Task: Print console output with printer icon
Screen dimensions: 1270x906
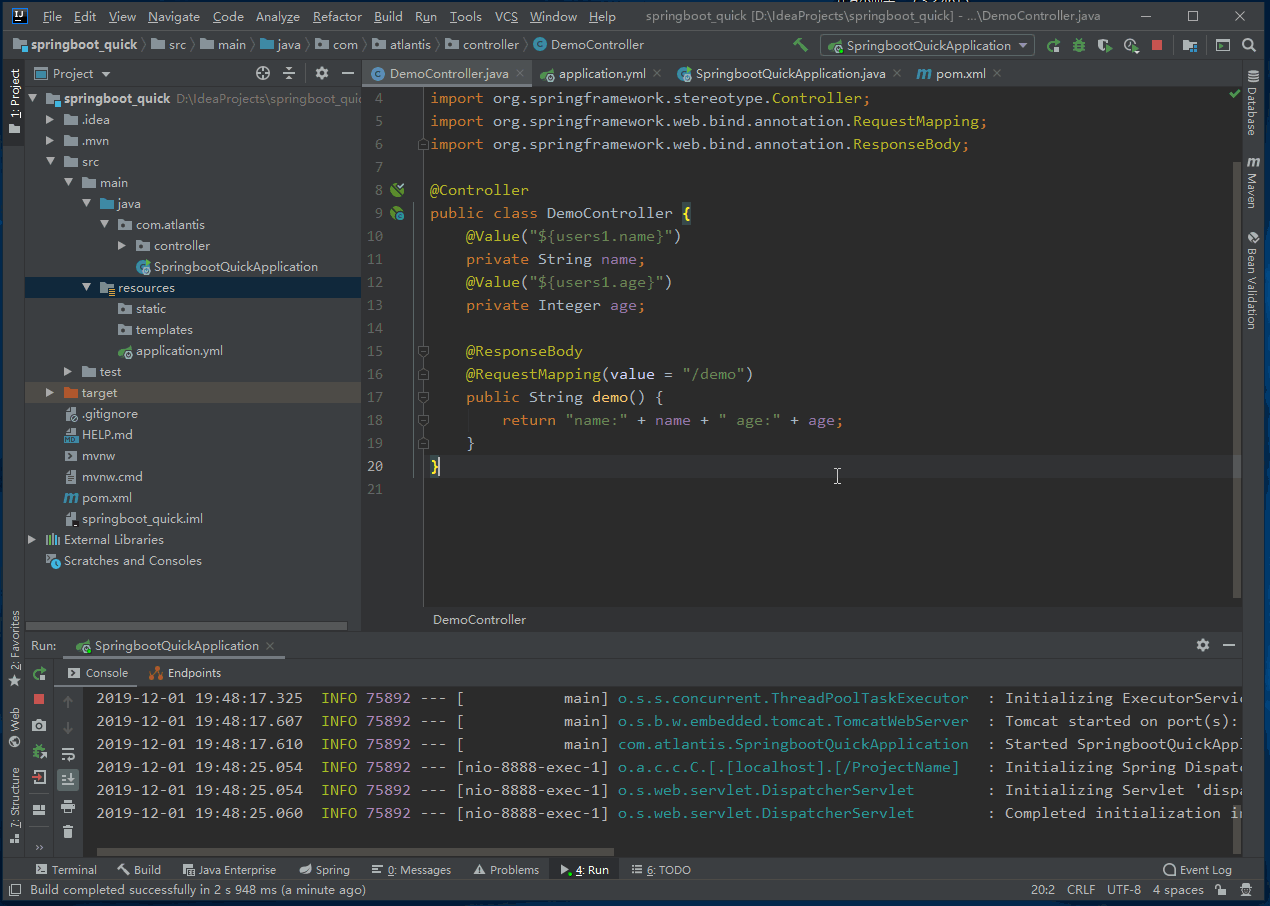Action: point(68,806)
